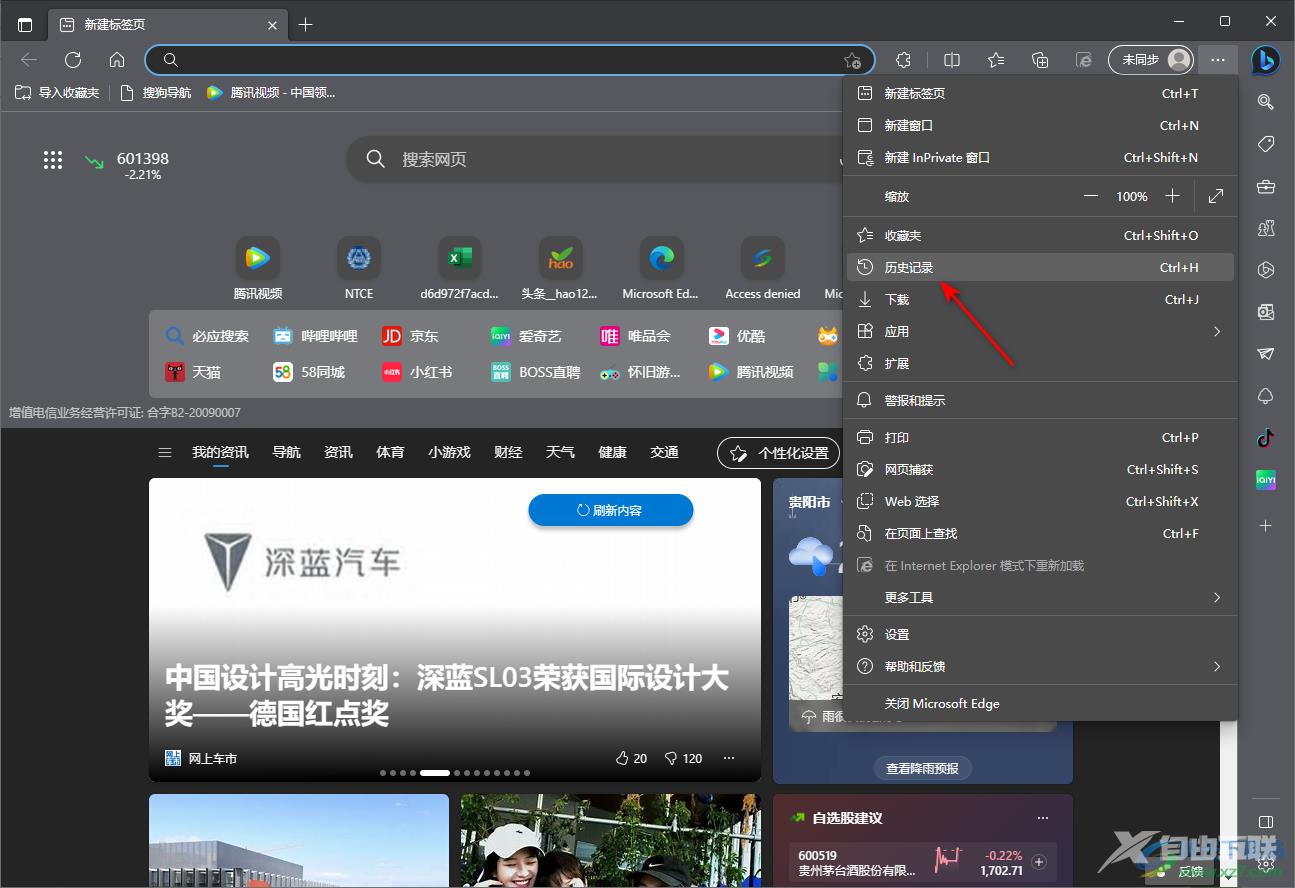Choose 打印 from the menu
Screen dimensions: 1295x888
tap(1041, 437)
